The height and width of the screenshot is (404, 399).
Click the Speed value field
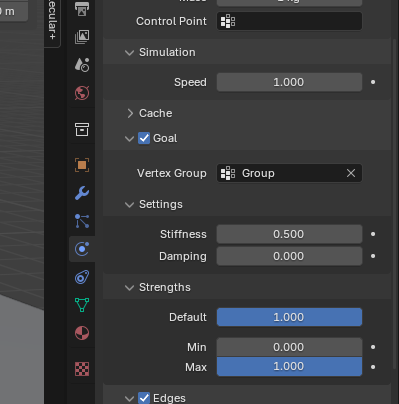pyautogui.click(x=289, y=82)
